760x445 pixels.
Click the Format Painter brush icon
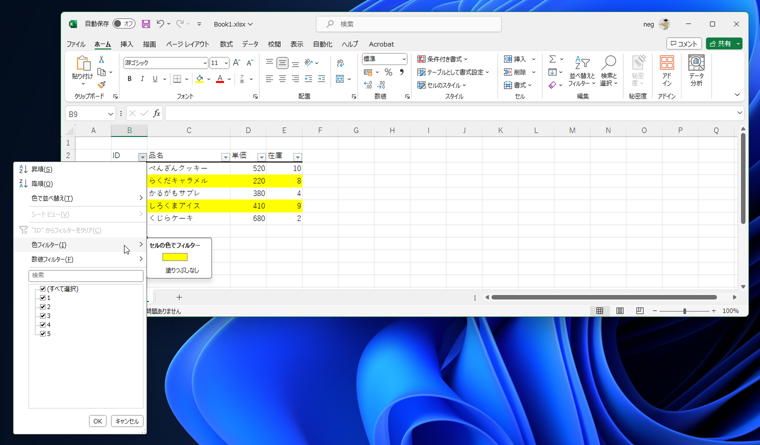pos(101,85)
